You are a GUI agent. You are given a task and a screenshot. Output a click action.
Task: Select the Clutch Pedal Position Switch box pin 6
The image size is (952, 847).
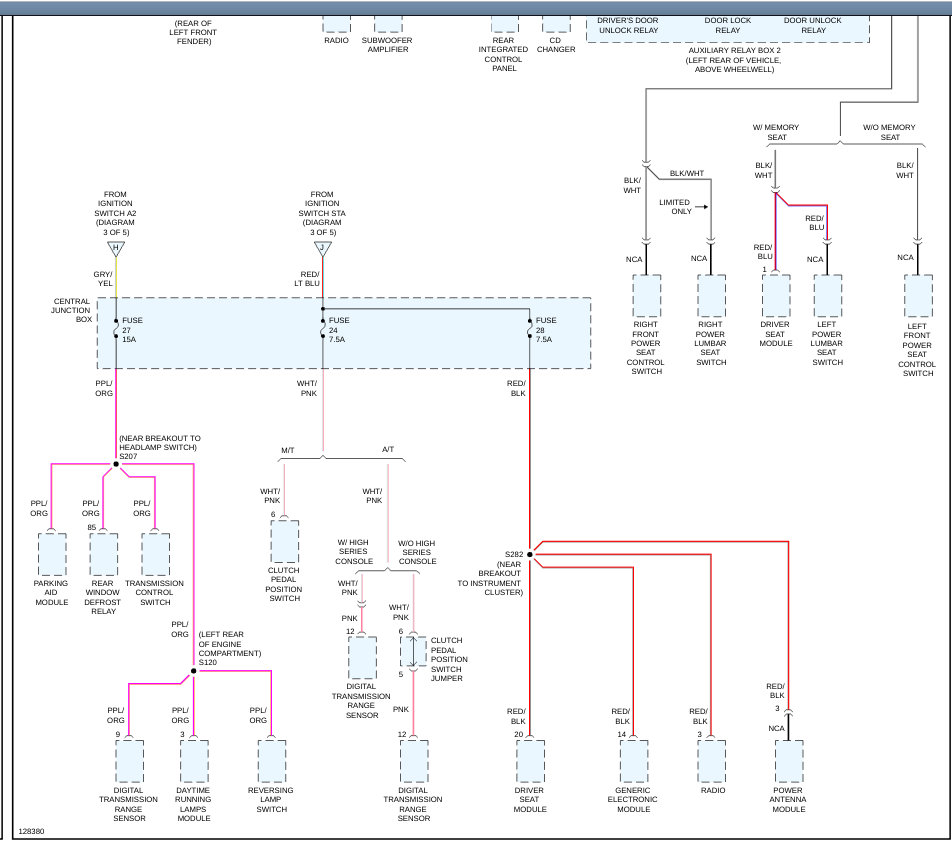click(285, 542)
